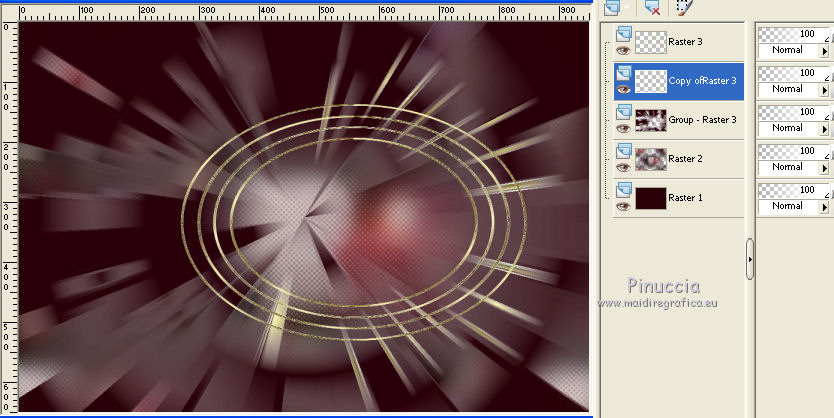Click layer type icon on Copy of Raster 3

(x=623, y=74)
